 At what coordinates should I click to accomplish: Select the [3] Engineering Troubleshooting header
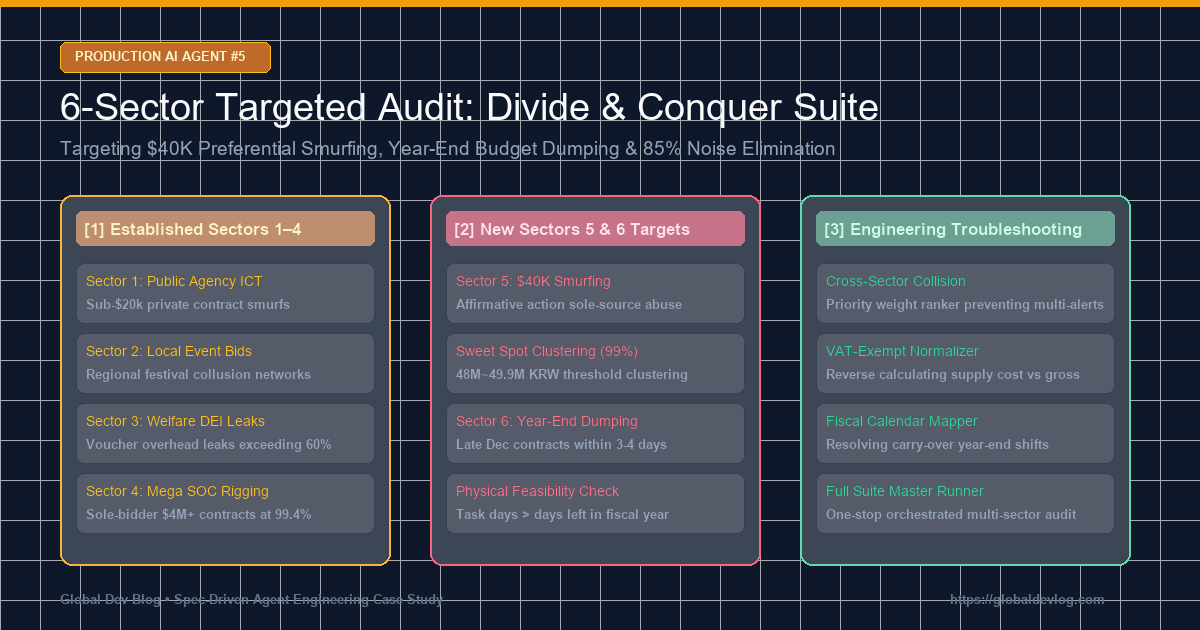(965, 229)
